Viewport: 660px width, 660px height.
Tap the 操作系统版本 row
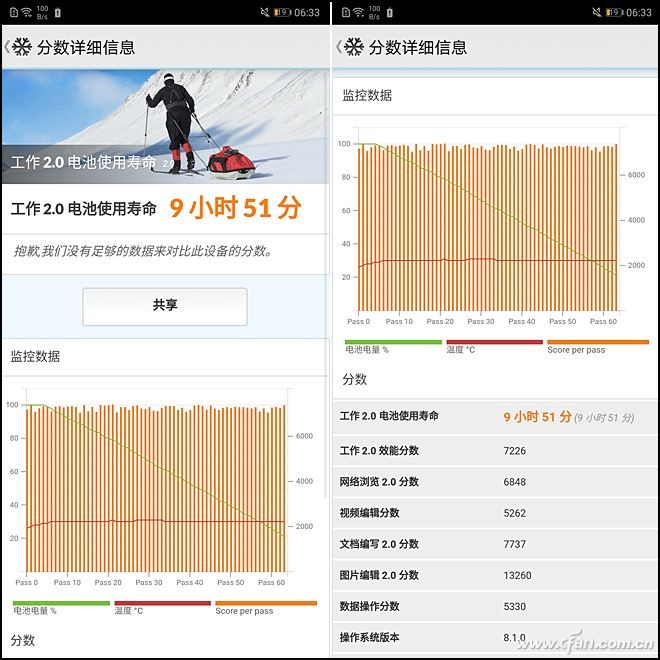click(495, 637)
